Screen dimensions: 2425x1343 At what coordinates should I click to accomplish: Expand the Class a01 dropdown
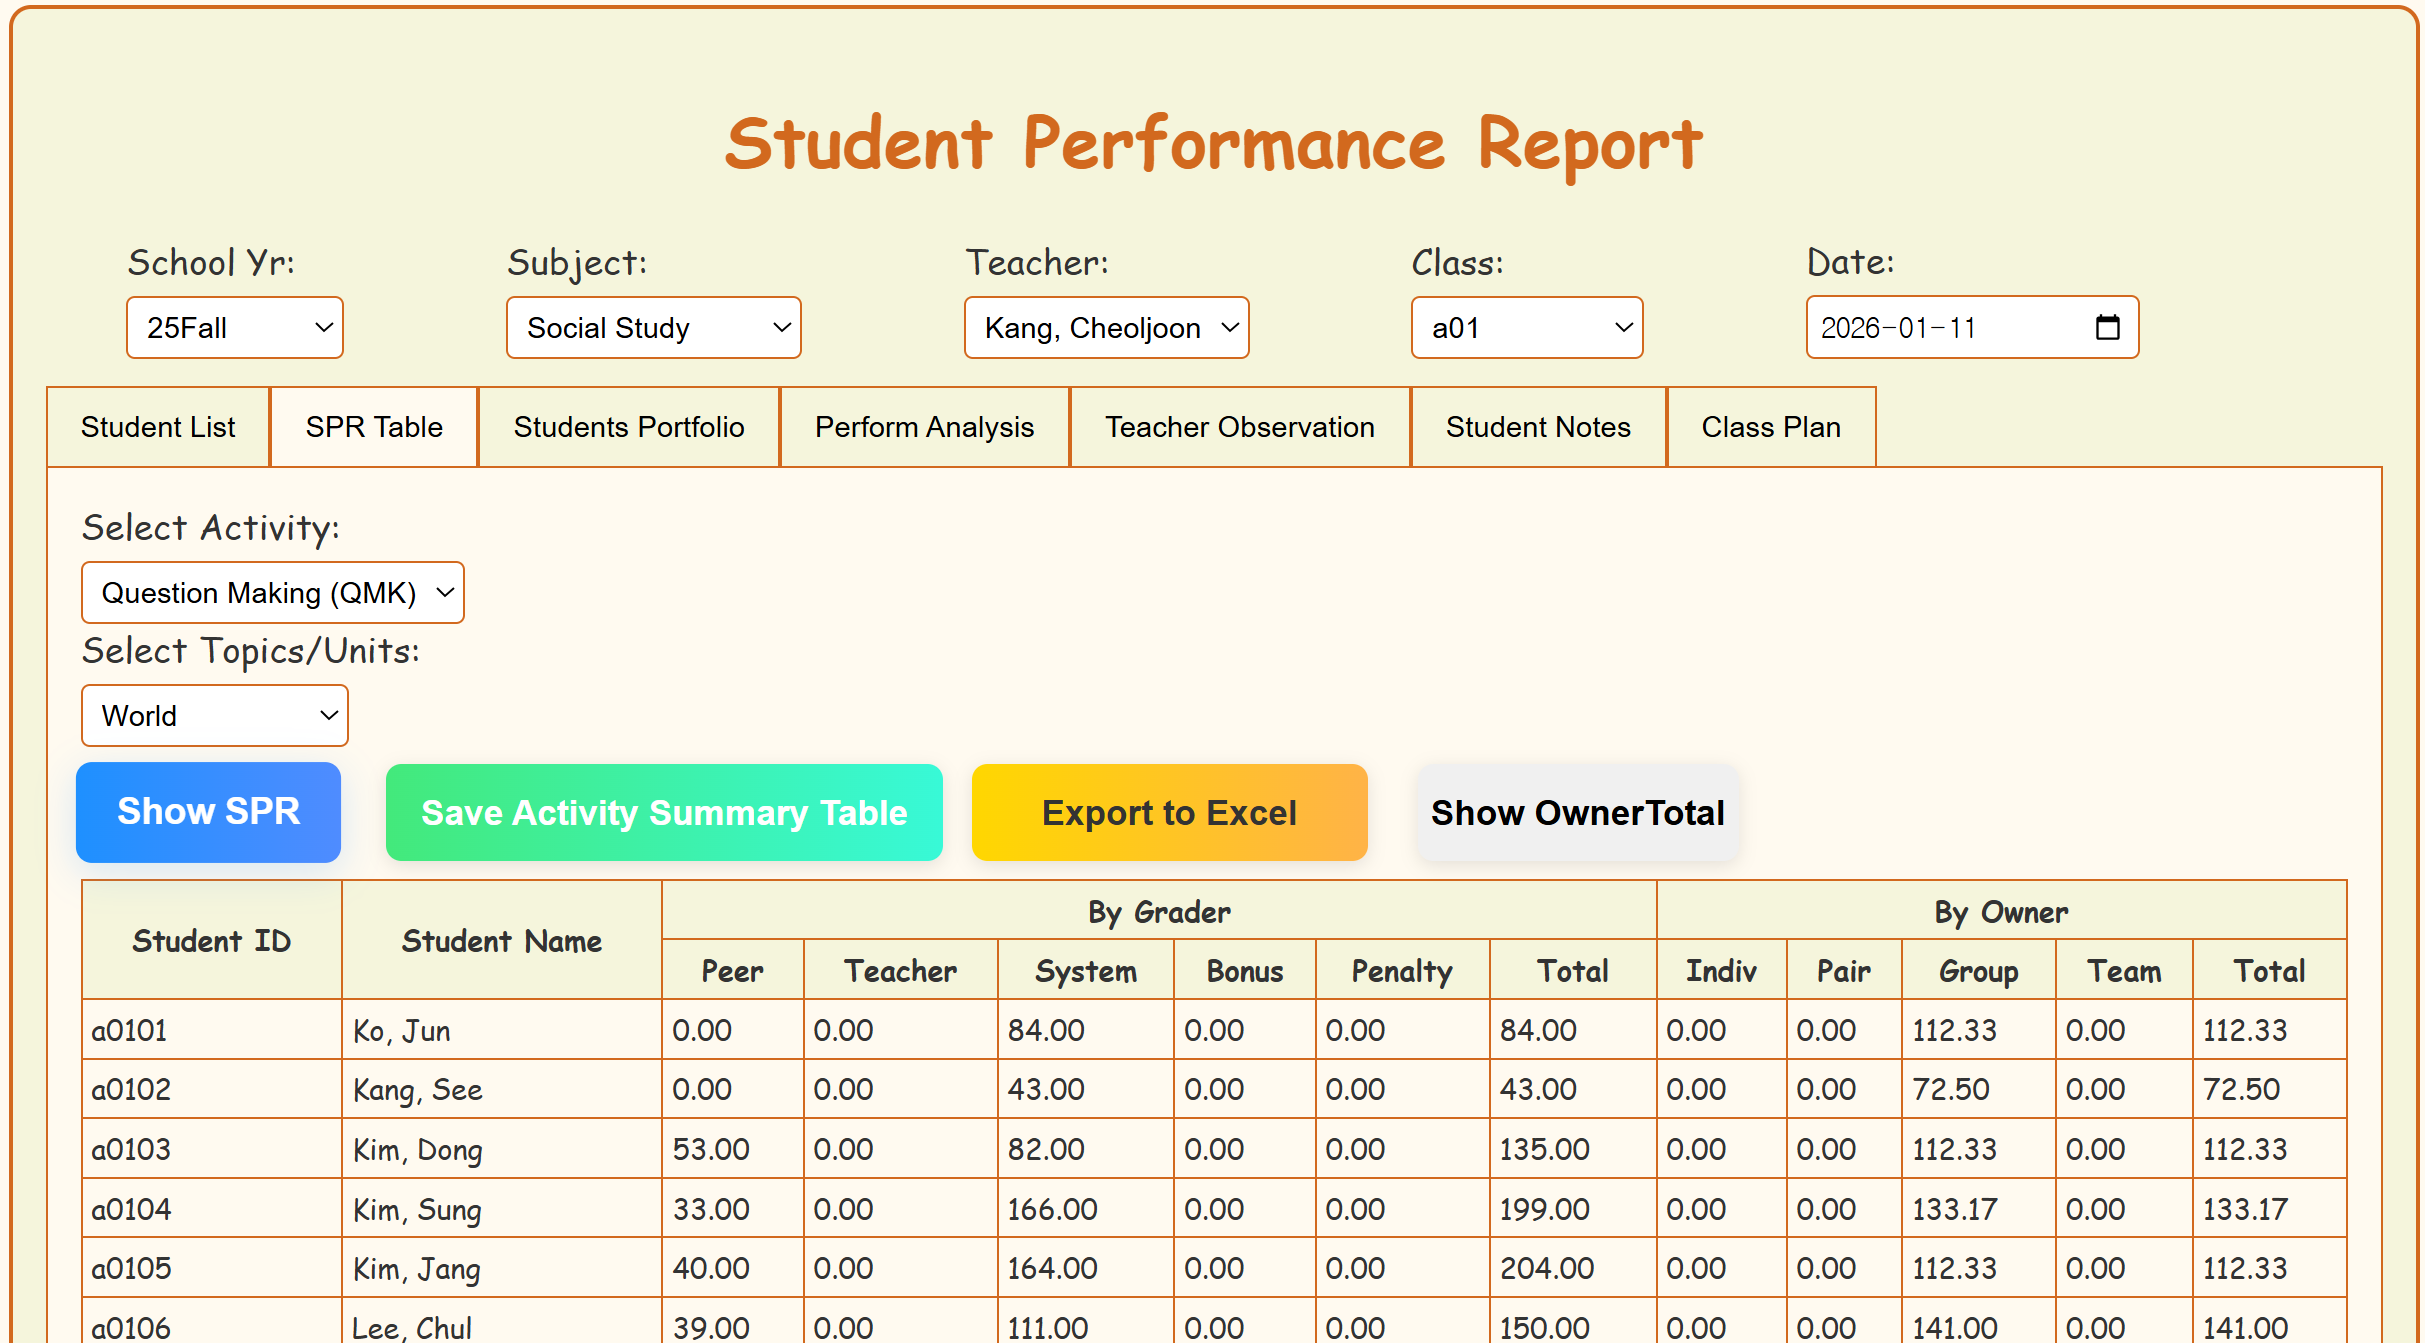pyautogui.click(x=1526, y=327)
